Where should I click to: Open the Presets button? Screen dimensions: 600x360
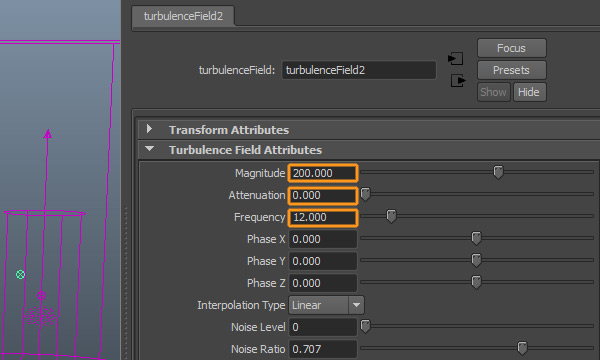pos(512,70)
